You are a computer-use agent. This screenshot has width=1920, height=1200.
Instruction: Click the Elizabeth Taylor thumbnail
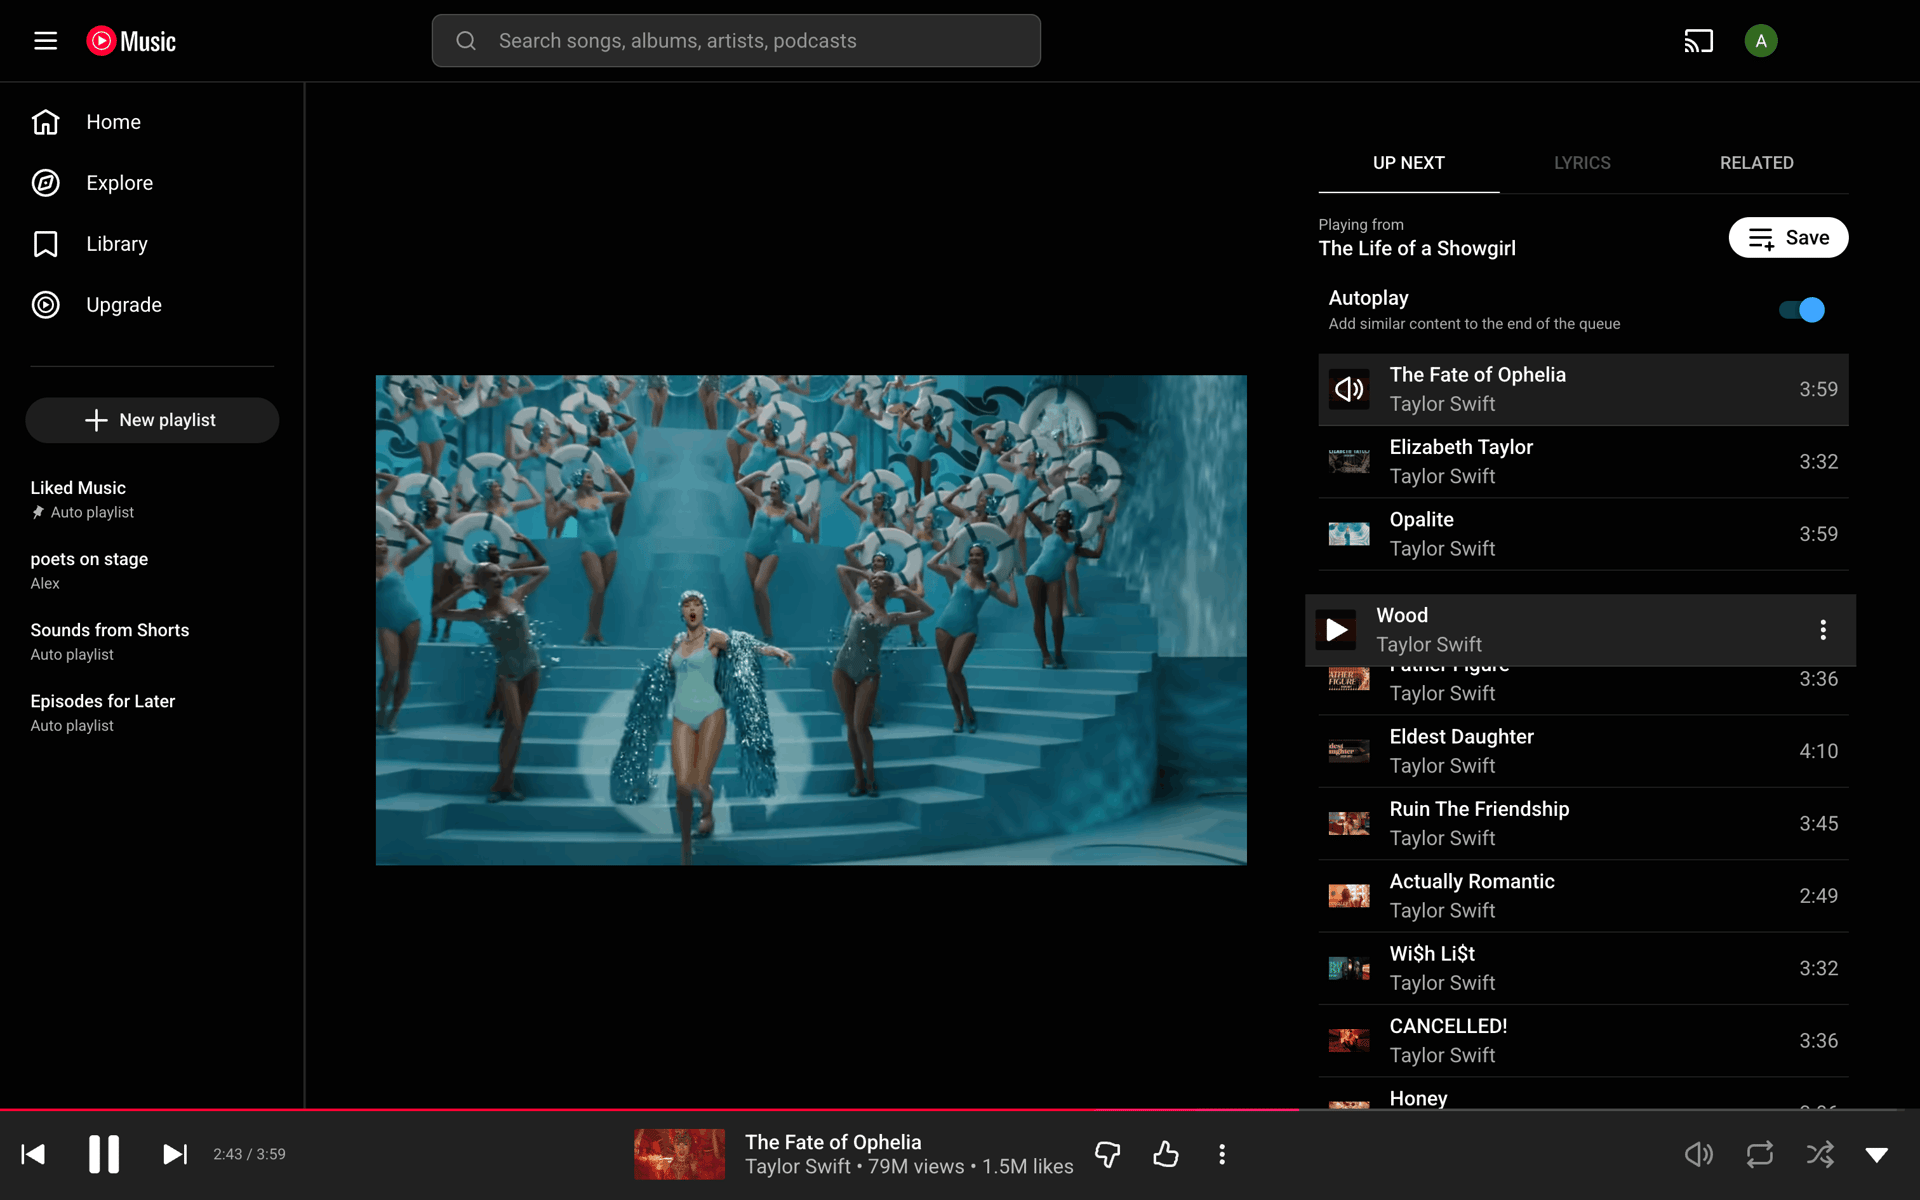1349,462
